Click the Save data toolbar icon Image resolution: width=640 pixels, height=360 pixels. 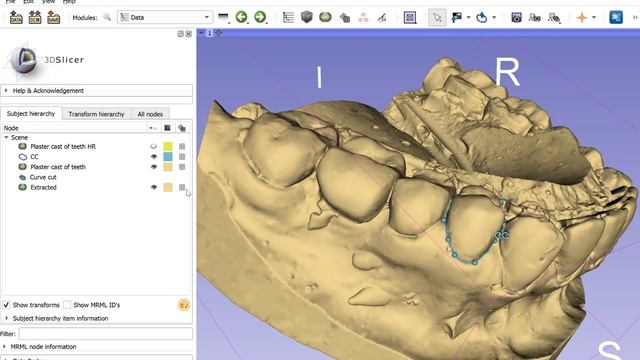pyautogui.click(x=53, y=18)
